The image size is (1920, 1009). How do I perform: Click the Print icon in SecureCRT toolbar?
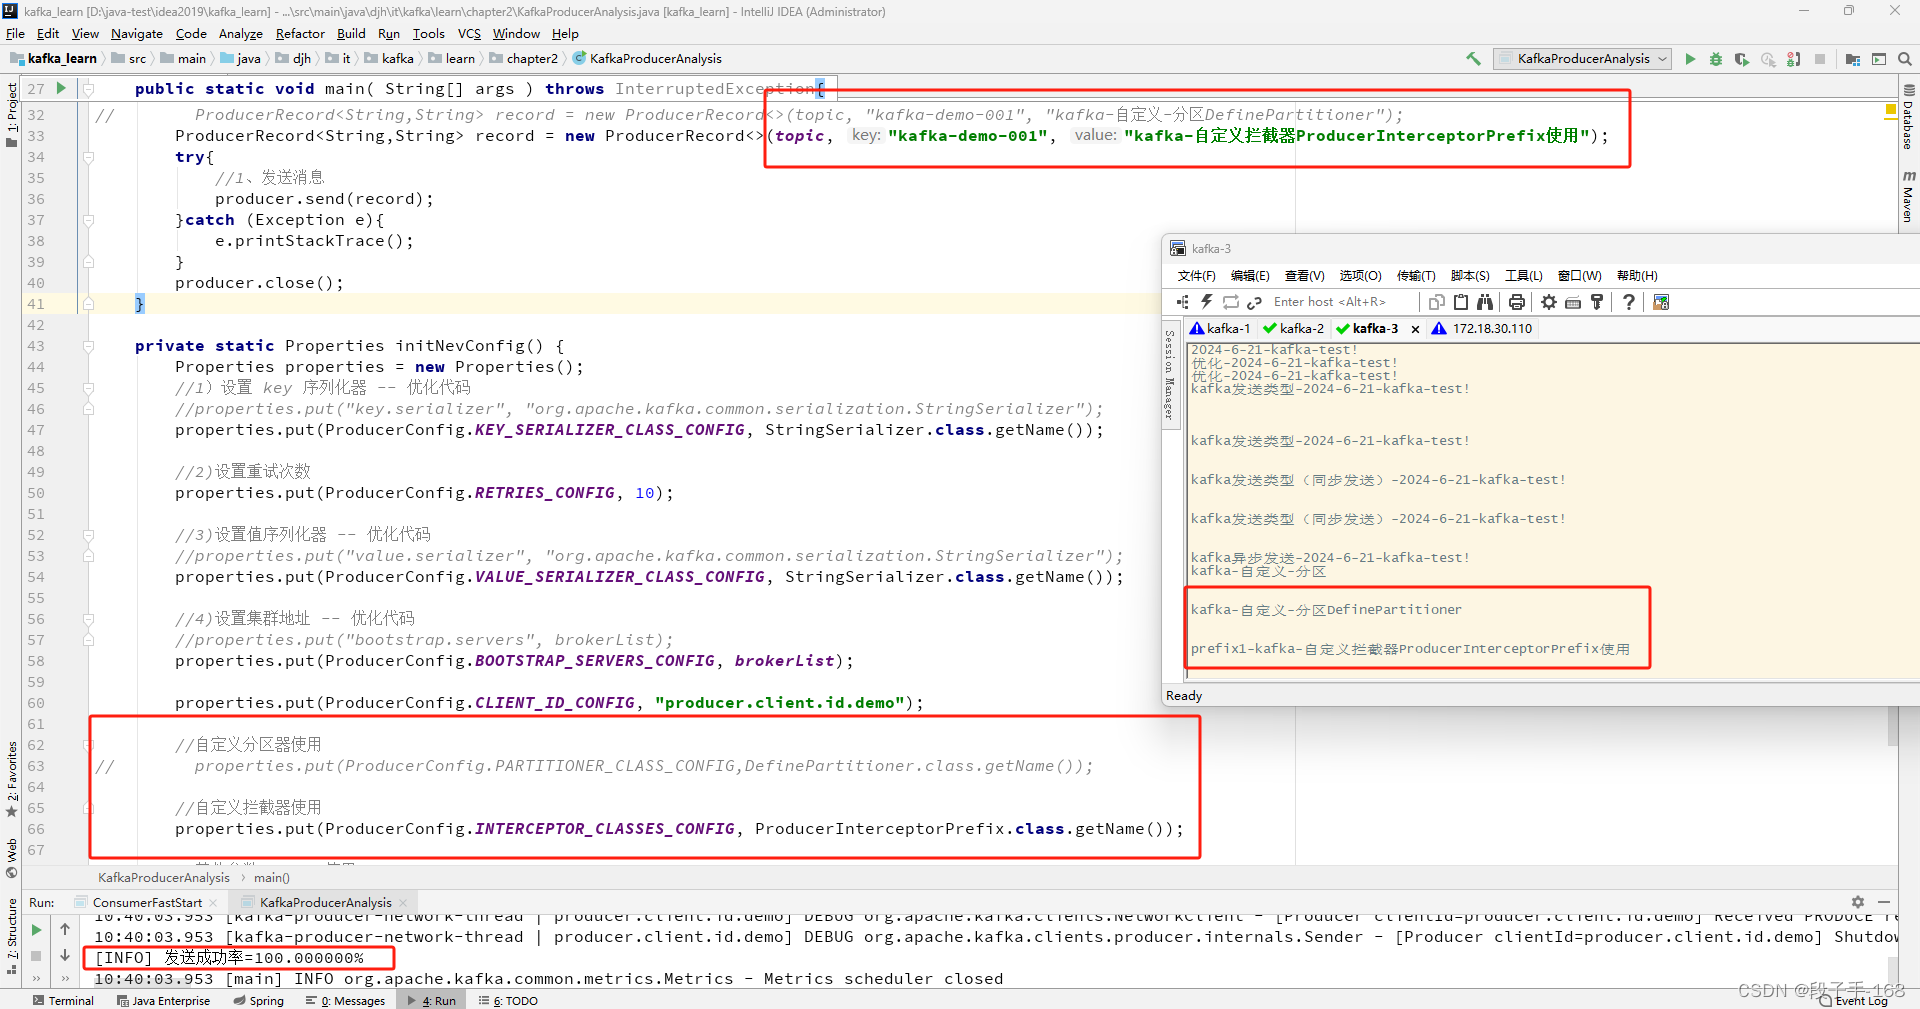click(1517, 302)
